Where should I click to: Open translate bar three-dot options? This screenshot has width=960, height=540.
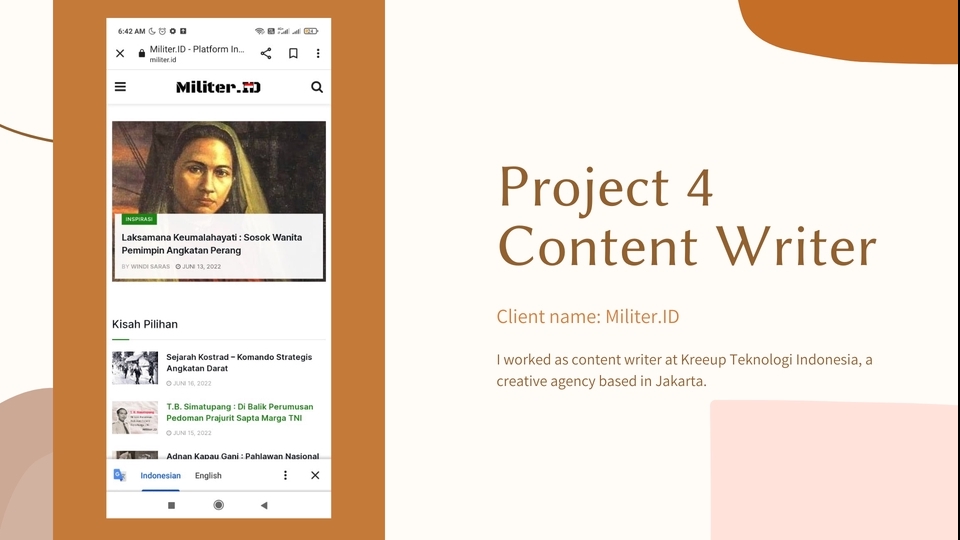pyautogui.click(x=285, y=475)
